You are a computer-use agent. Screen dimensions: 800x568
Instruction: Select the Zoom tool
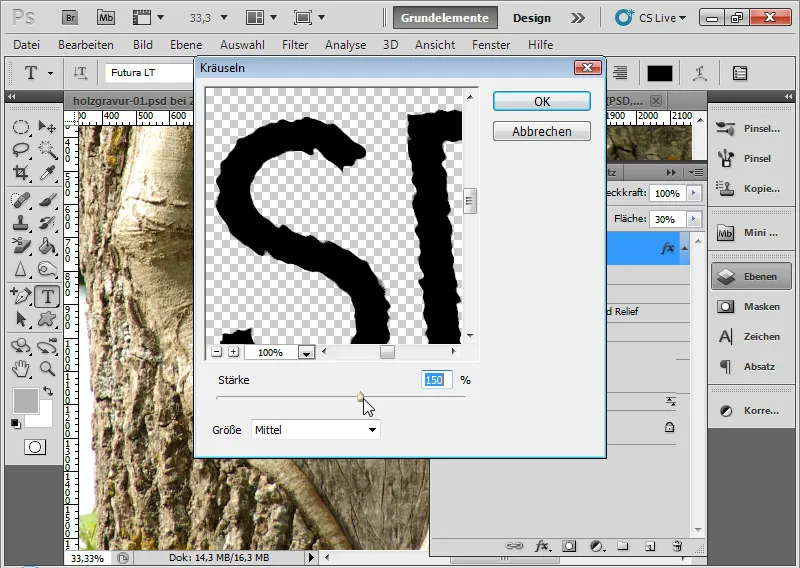47,369
